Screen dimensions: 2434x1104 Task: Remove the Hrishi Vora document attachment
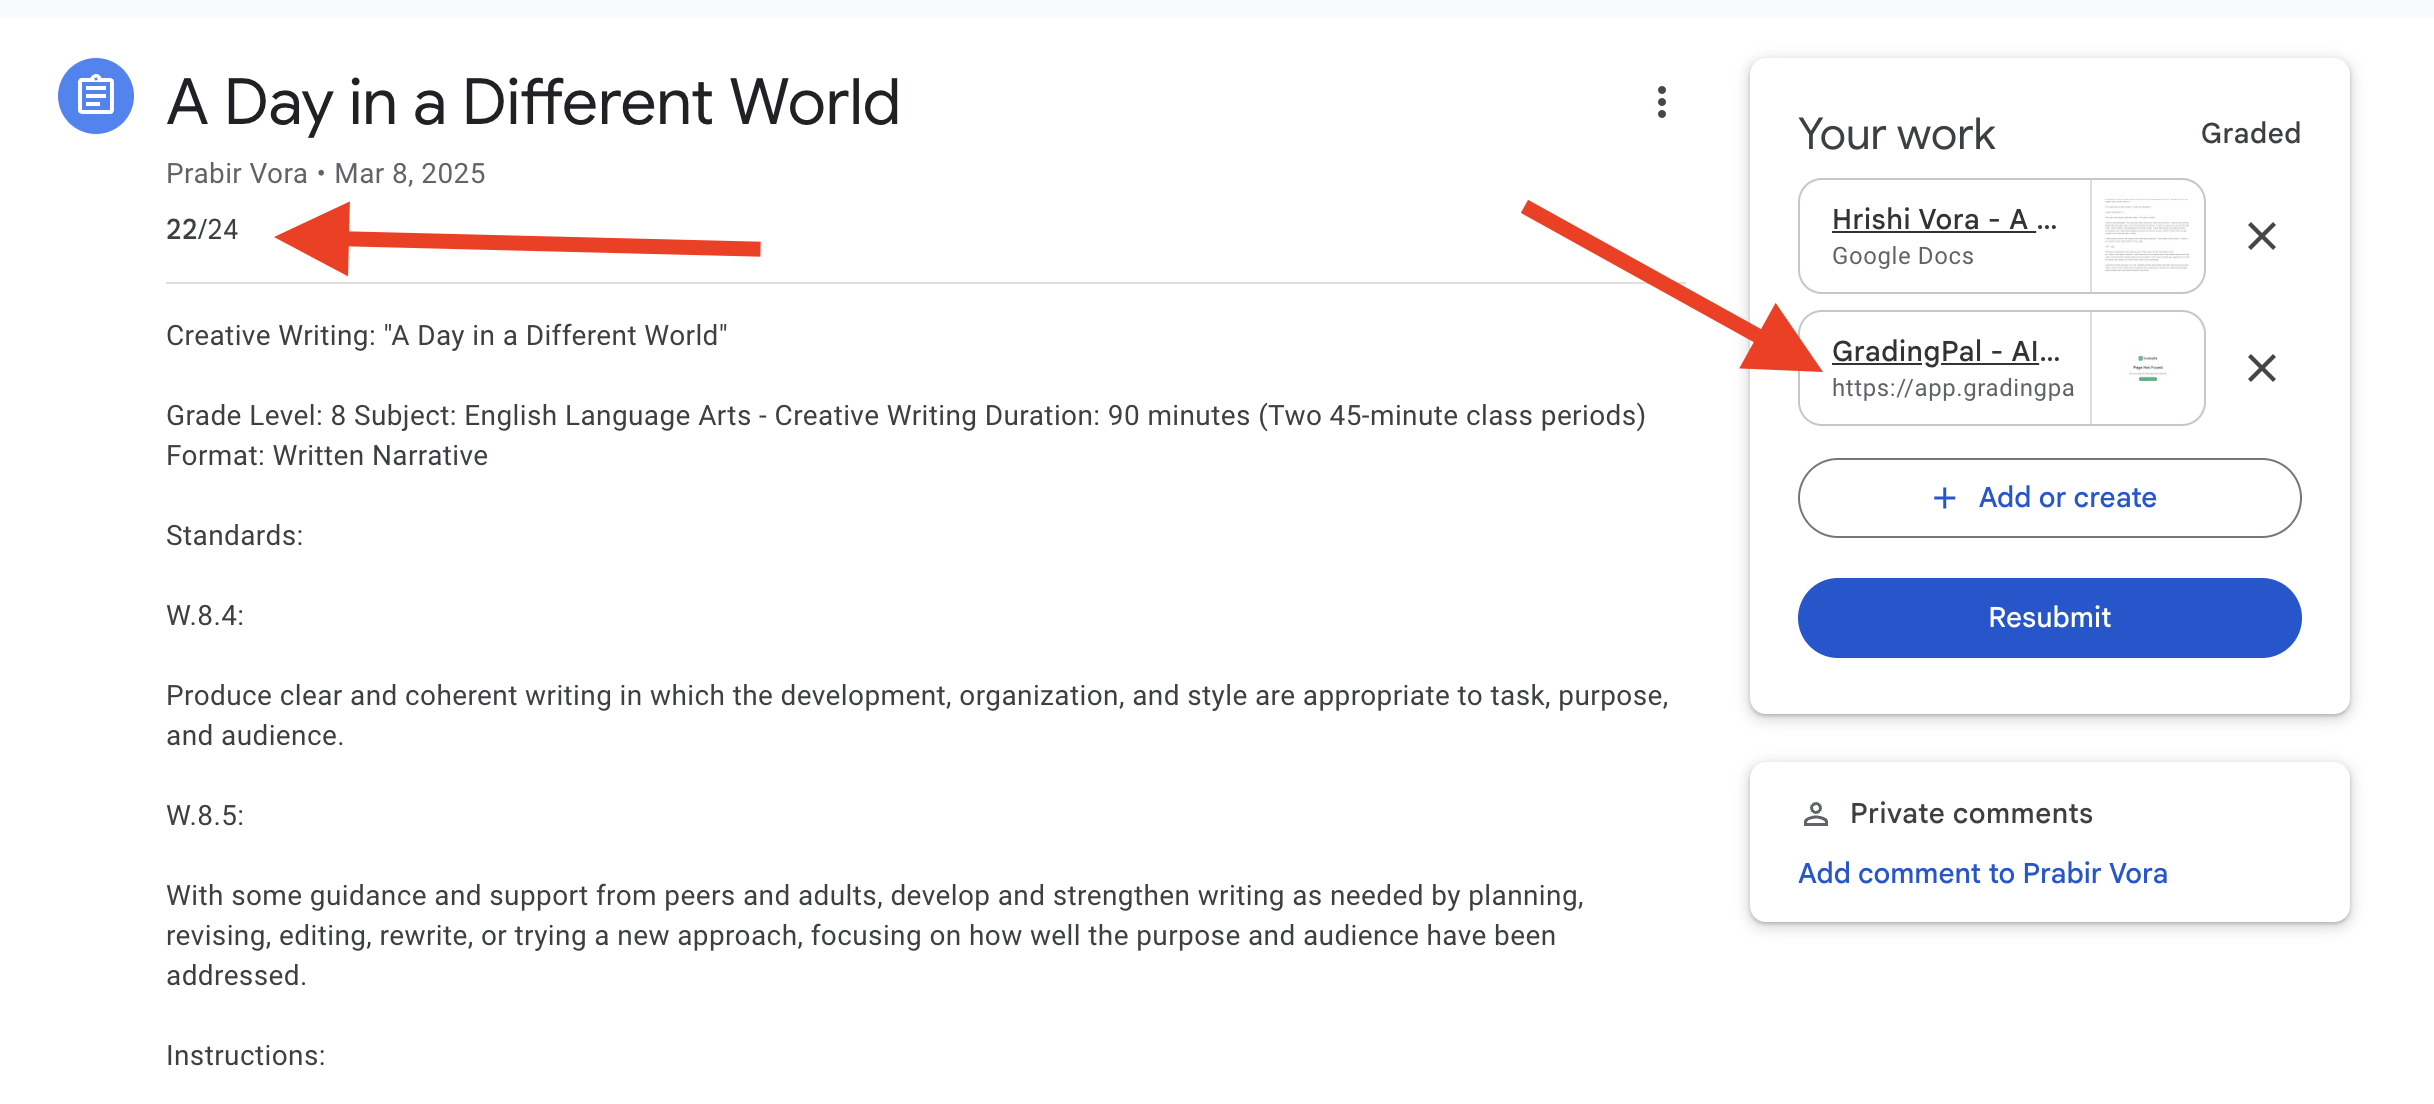(2261, 235)
